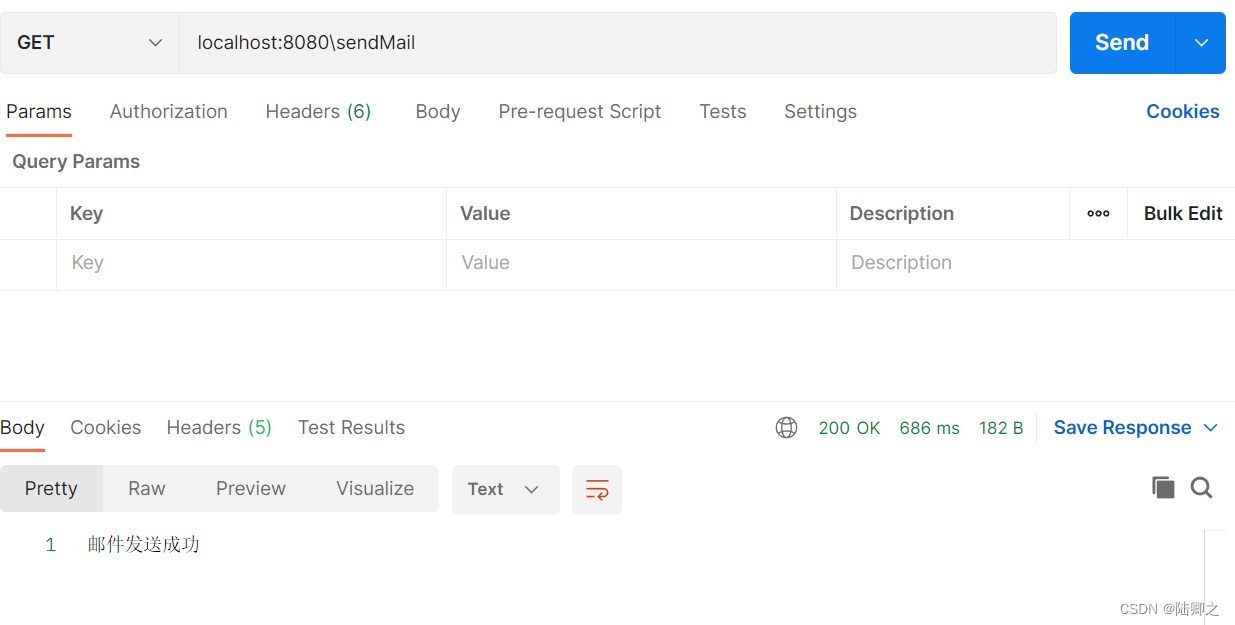Click the wrap lines icon next to Text dropdown
This screenshot has width=1235, height=625.
(596, 490)
